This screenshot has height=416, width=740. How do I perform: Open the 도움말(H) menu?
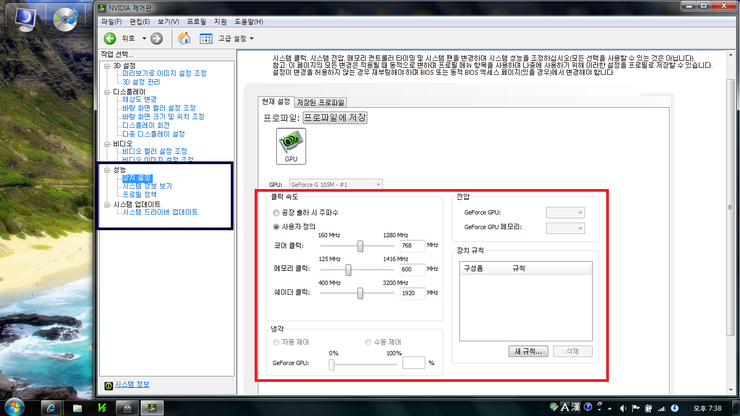coord(249,22)
